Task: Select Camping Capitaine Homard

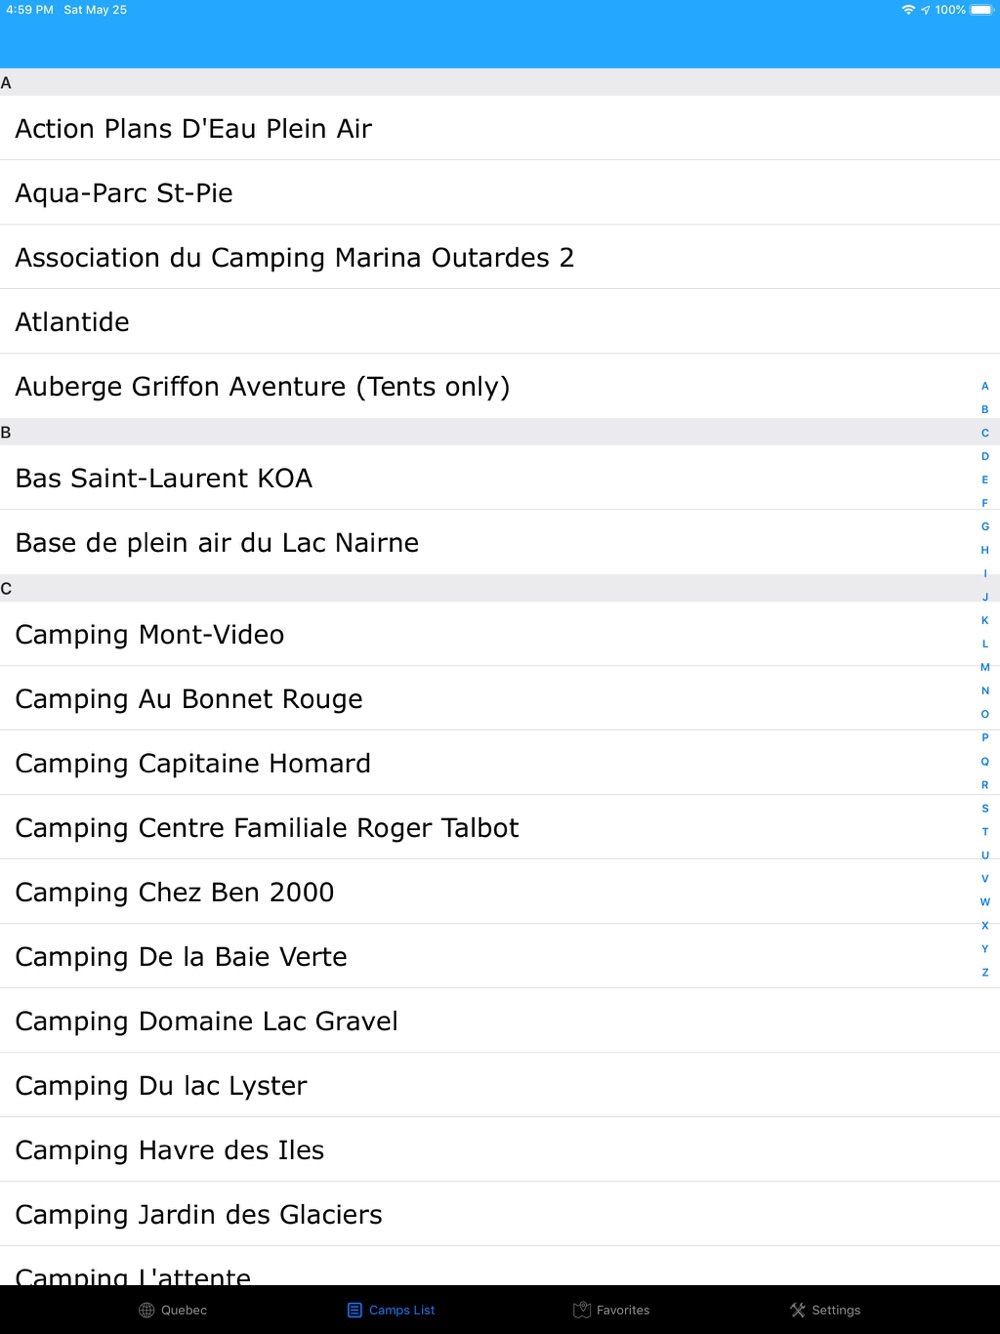Action: click(x=193, y=764)
